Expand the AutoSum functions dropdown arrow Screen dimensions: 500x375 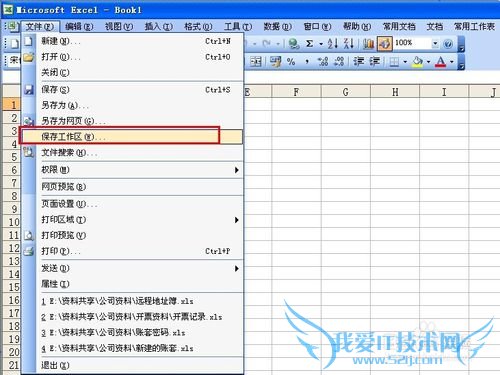321,44
